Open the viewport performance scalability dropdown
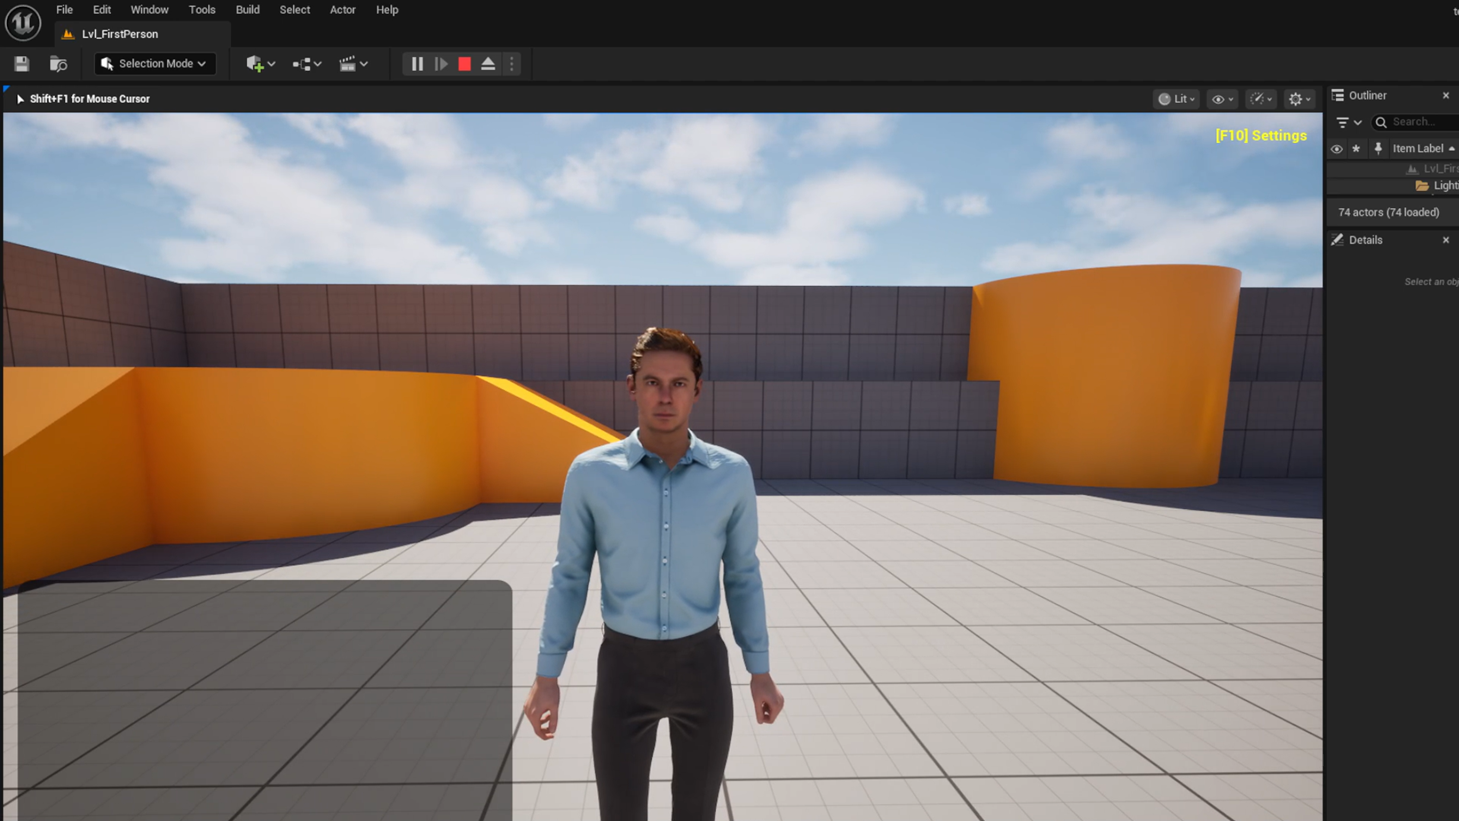The image size is (1459, 821). point(1261,99)
